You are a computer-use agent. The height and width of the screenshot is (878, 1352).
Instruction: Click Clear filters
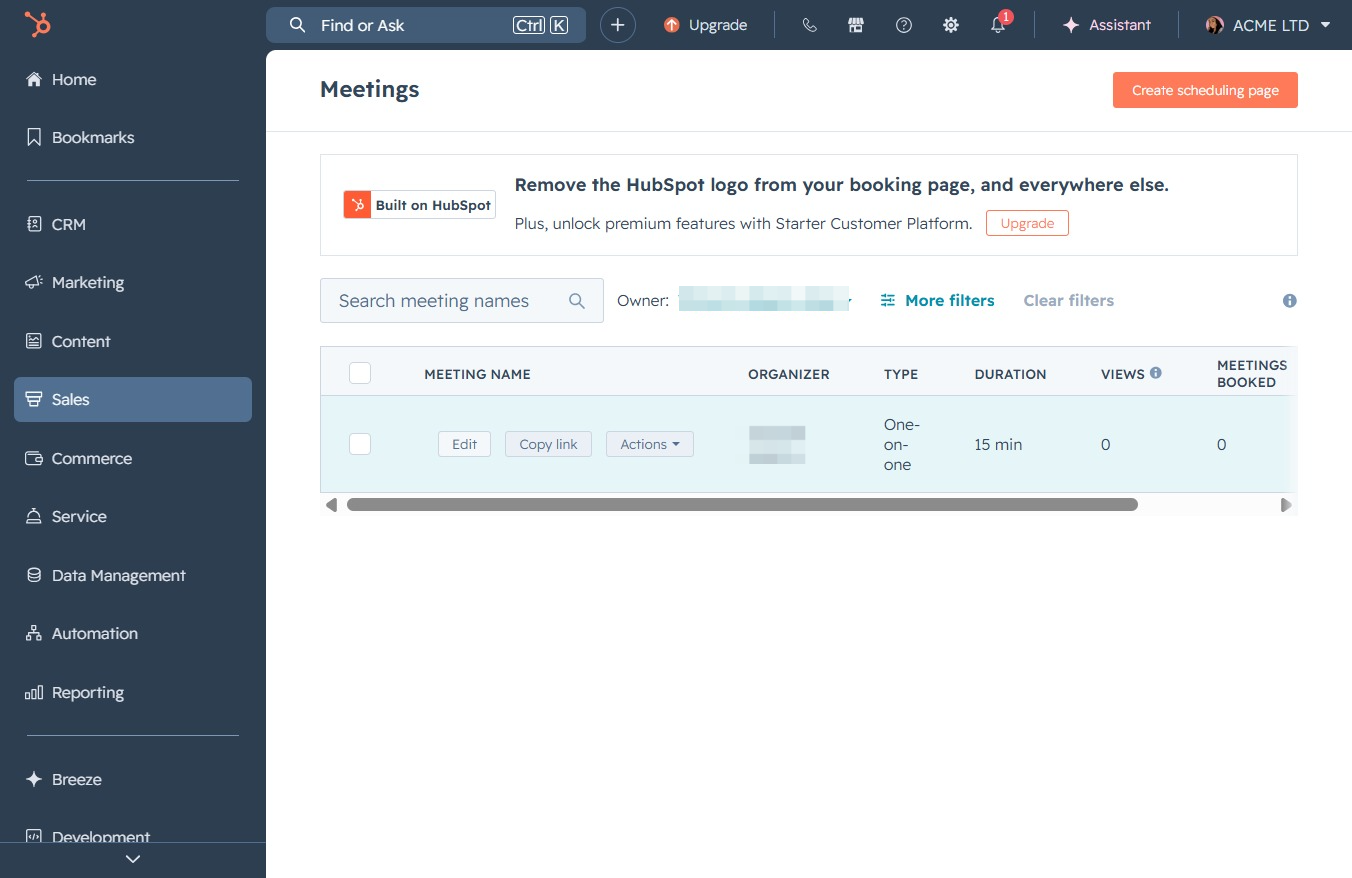pos(1068,300)
